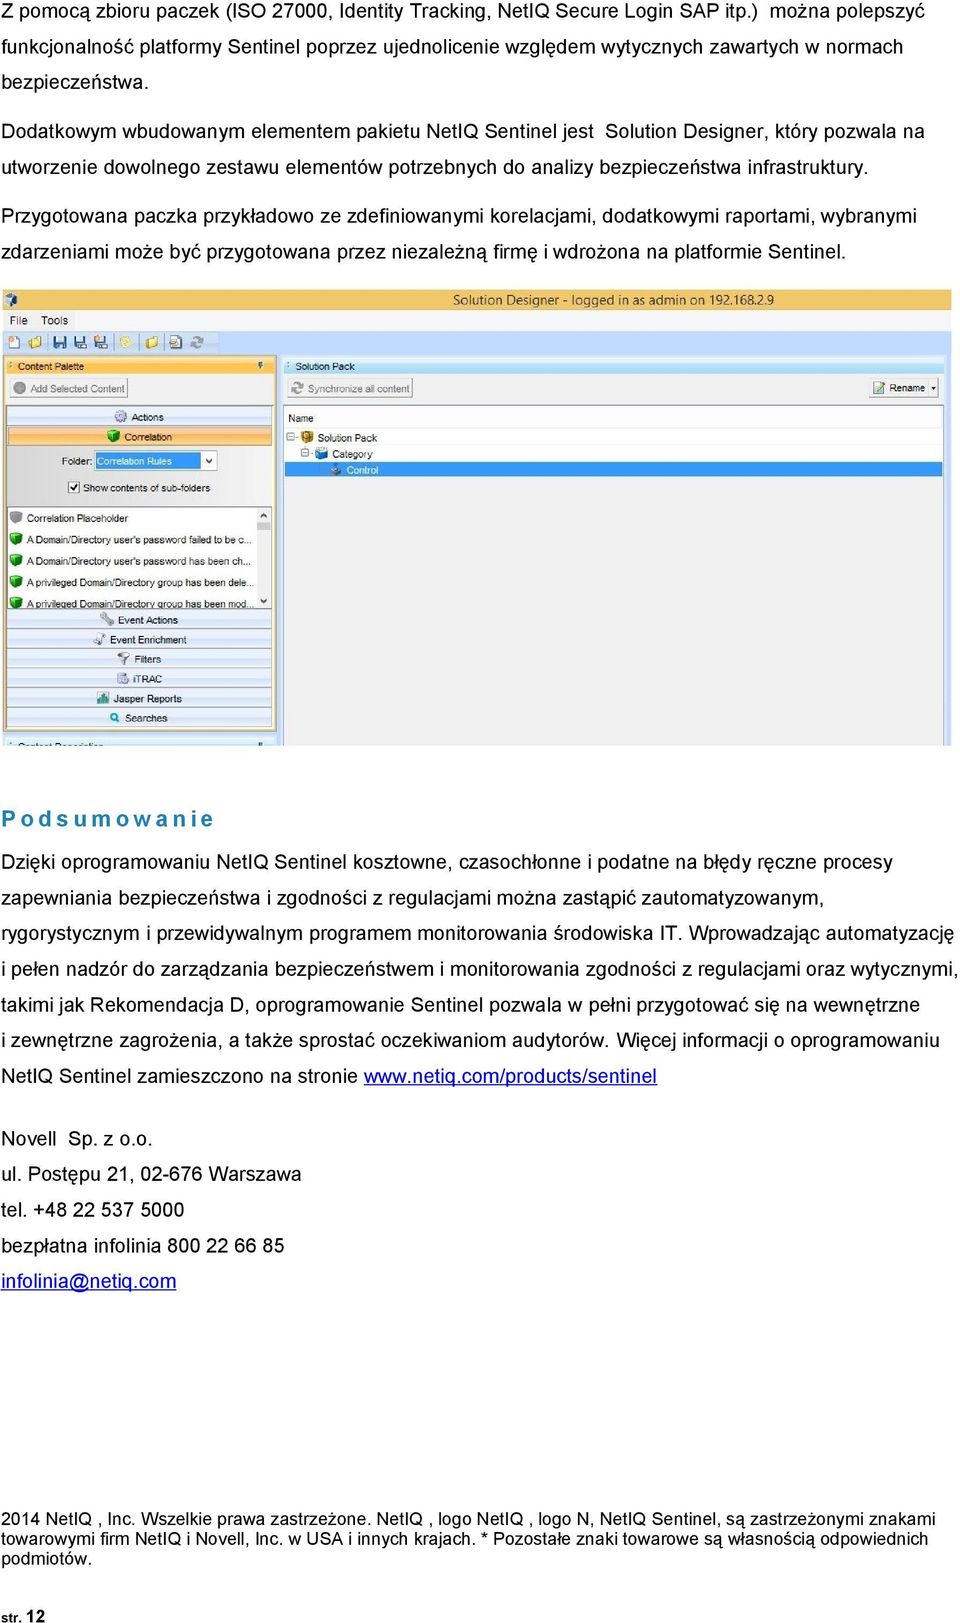Click Add Selected Content button
Image resolution: width=960 pixels, height=1623 pixels.
pyautogui.click(x=69, y=388)
